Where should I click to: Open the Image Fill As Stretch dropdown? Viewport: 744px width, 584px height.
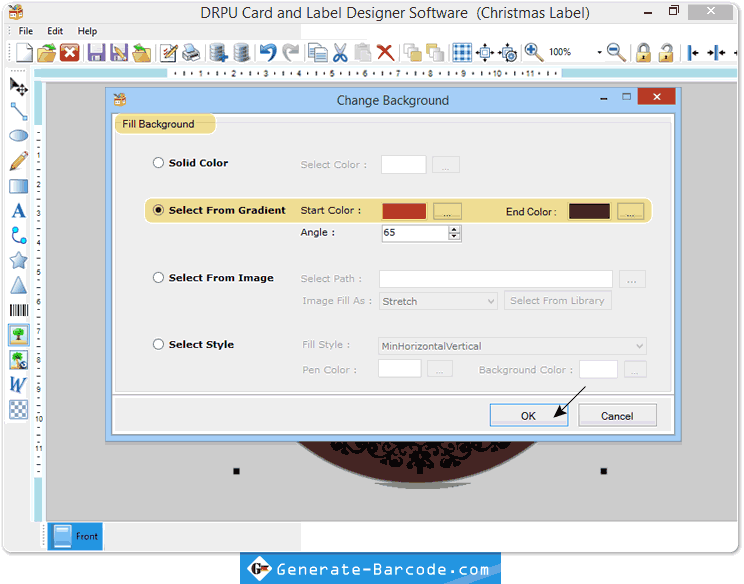(437, 301)
